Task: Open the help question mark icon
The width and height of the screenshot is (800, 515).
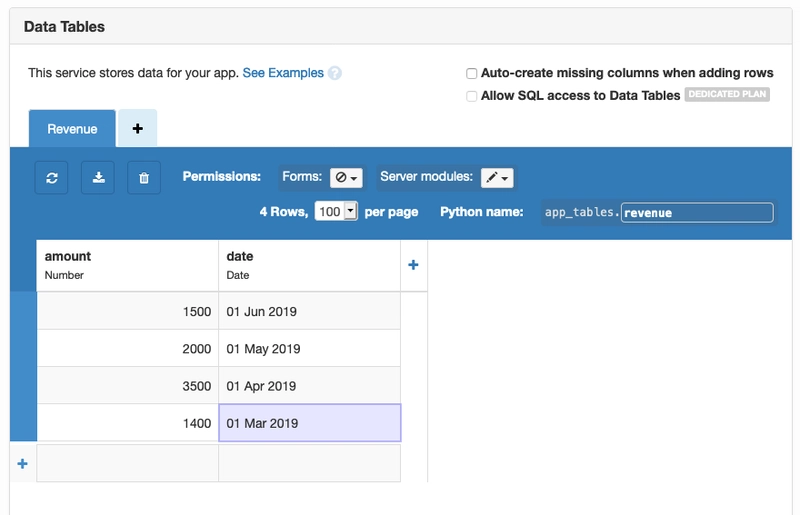Action: [335, 73]
